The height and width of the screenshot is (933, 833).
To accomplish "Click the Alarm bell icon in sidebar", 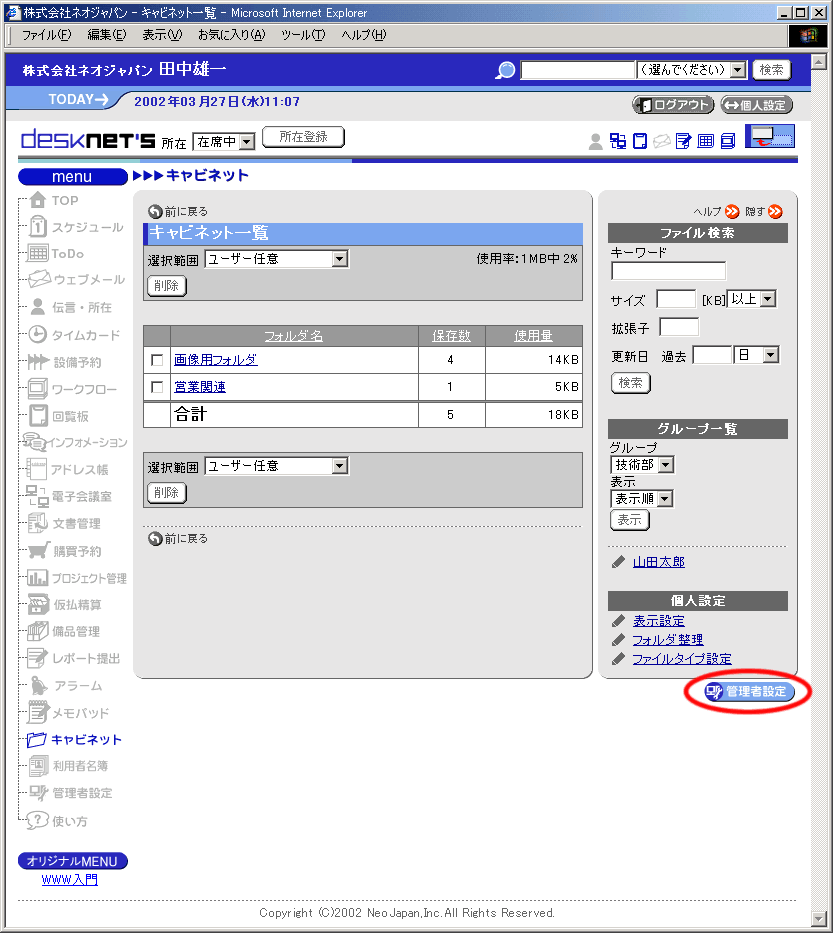I will click(x=38, y=686).
